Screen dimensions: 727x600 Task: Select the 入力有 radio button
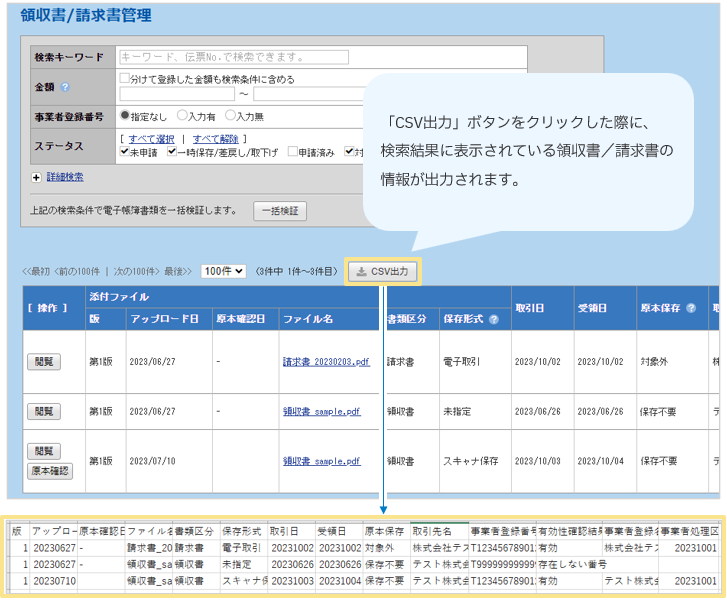coord(181,116)
